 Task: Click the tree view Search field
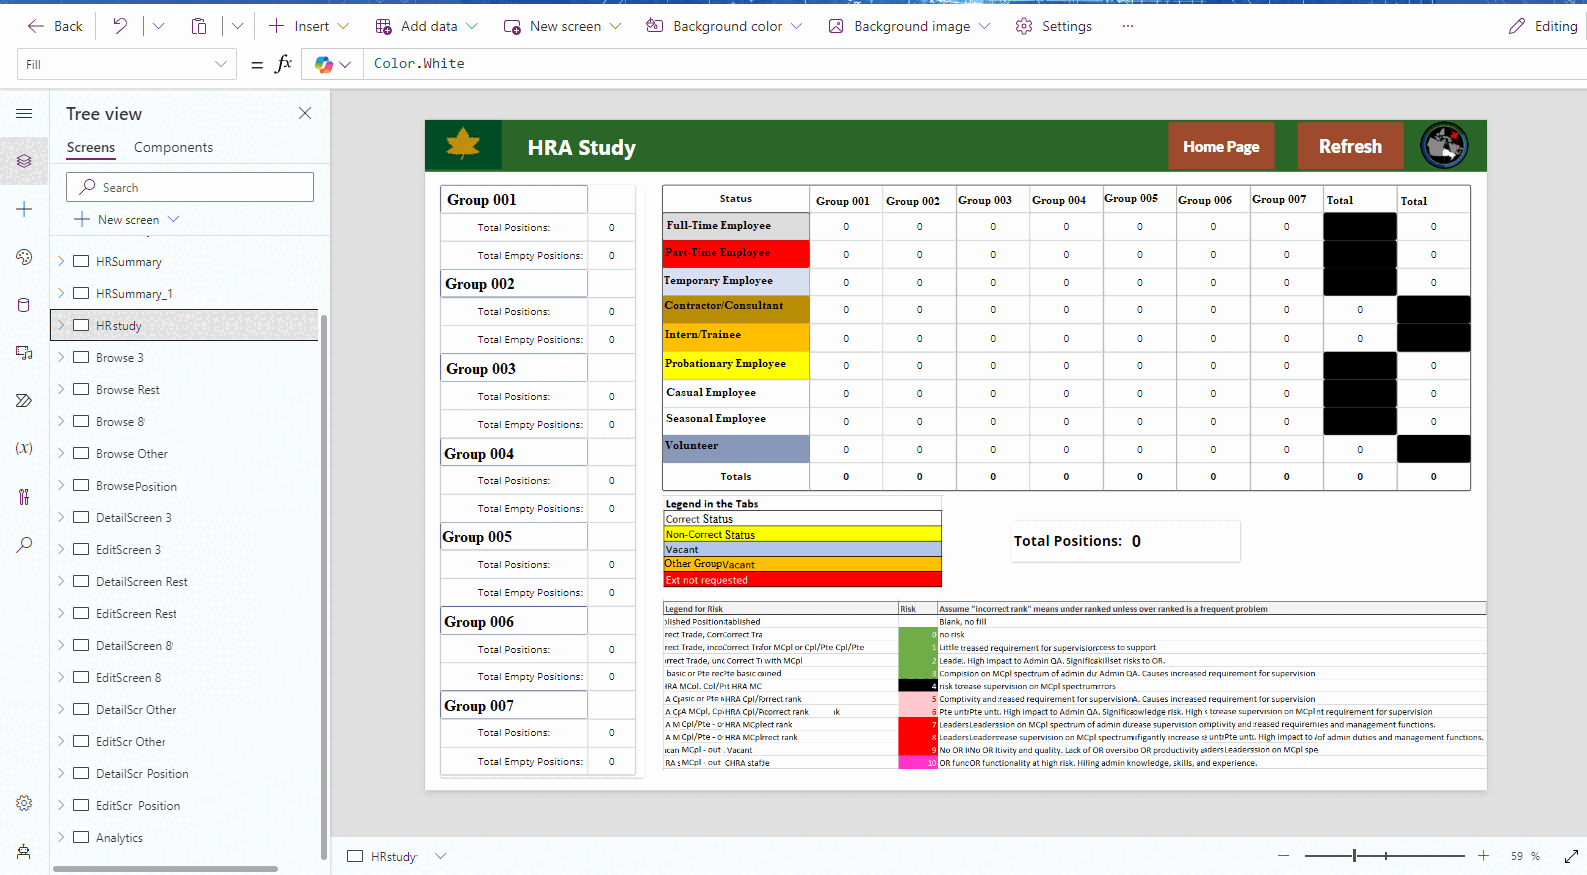[190, 187]
